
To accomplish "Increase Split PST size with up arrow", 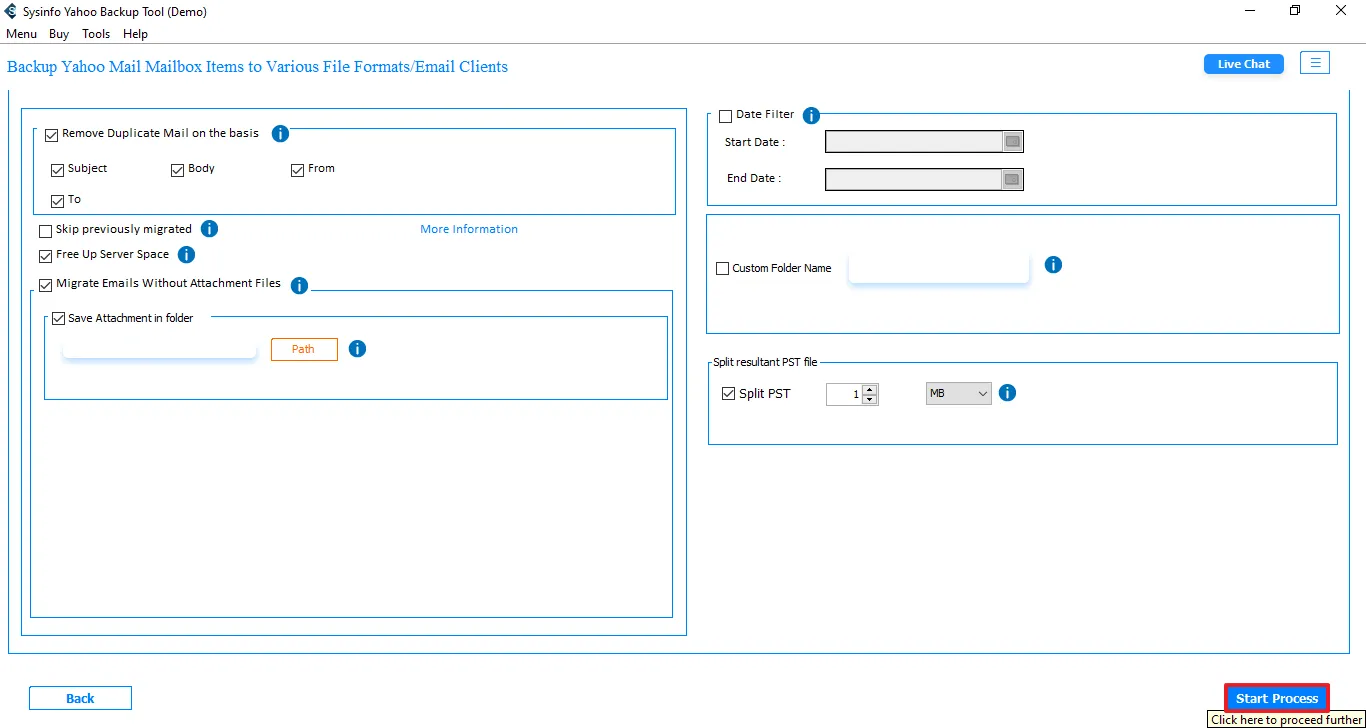I will pos(869,389).
